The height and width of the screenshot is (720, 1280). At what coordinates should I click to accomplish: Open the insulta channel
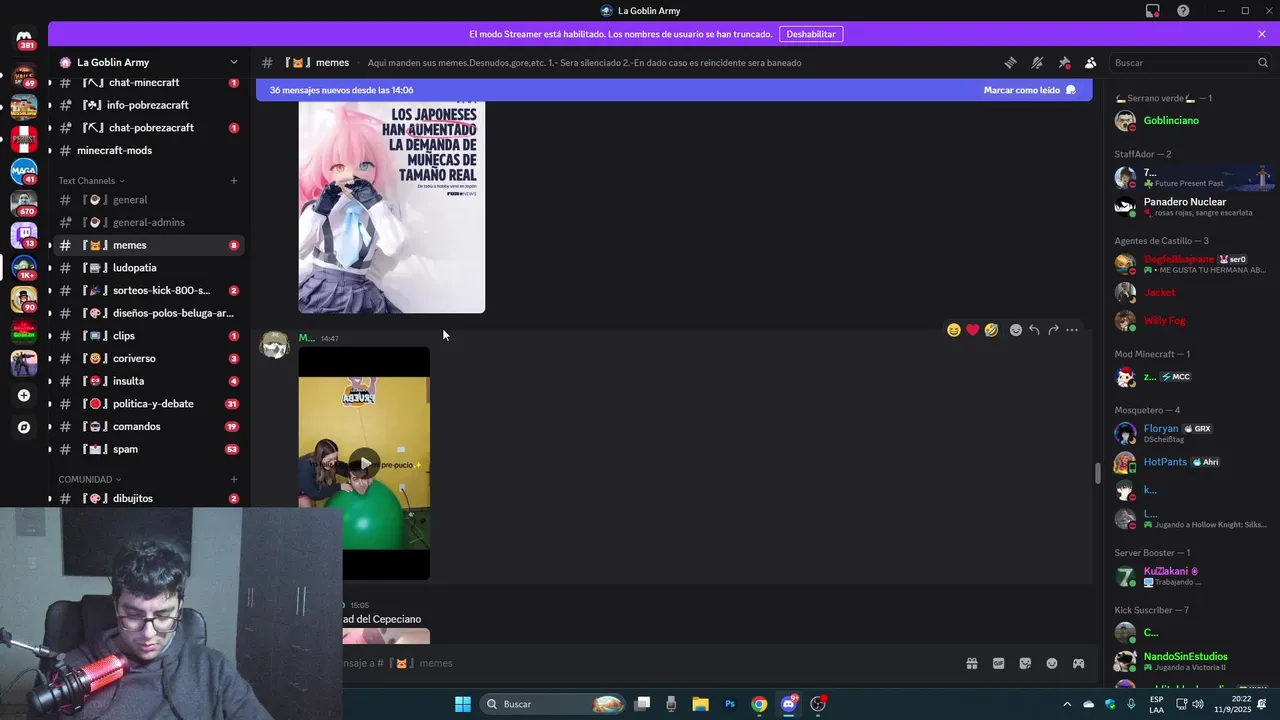click(147, 381)
